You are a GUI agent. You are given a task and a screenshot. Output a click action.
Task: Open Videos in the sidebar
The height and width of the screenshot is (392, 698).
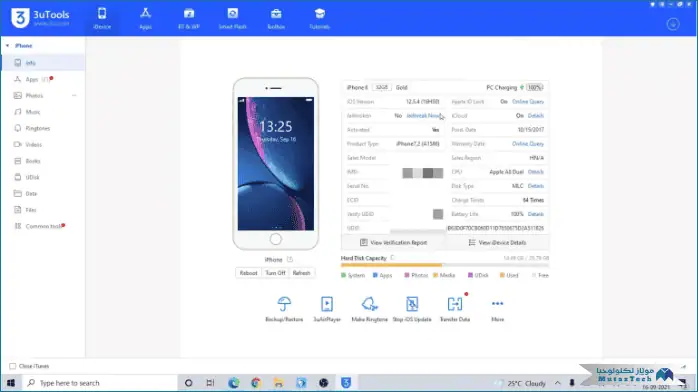[43, 145]
